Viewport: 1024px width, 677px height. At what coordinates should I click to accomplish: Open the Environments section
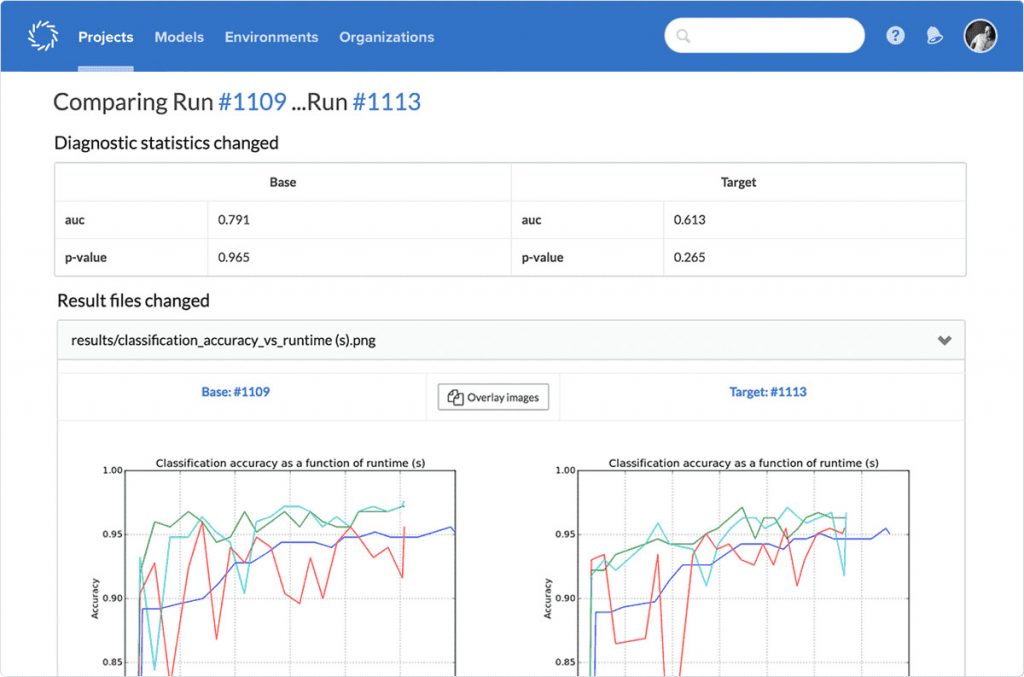271,37
